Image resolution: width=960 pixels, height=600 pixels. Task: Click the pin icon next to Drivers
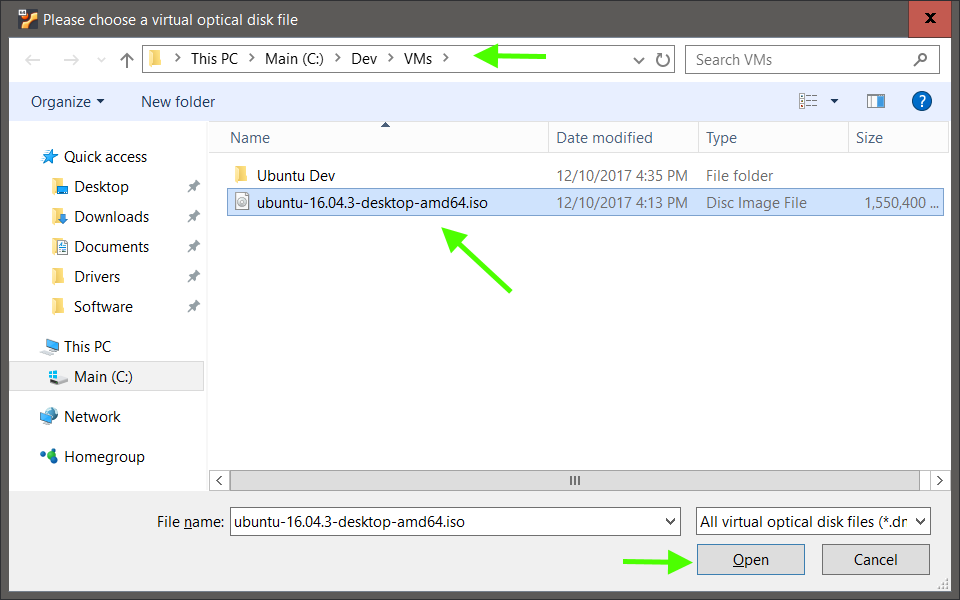pyautogui.click(x=193, y=276)
